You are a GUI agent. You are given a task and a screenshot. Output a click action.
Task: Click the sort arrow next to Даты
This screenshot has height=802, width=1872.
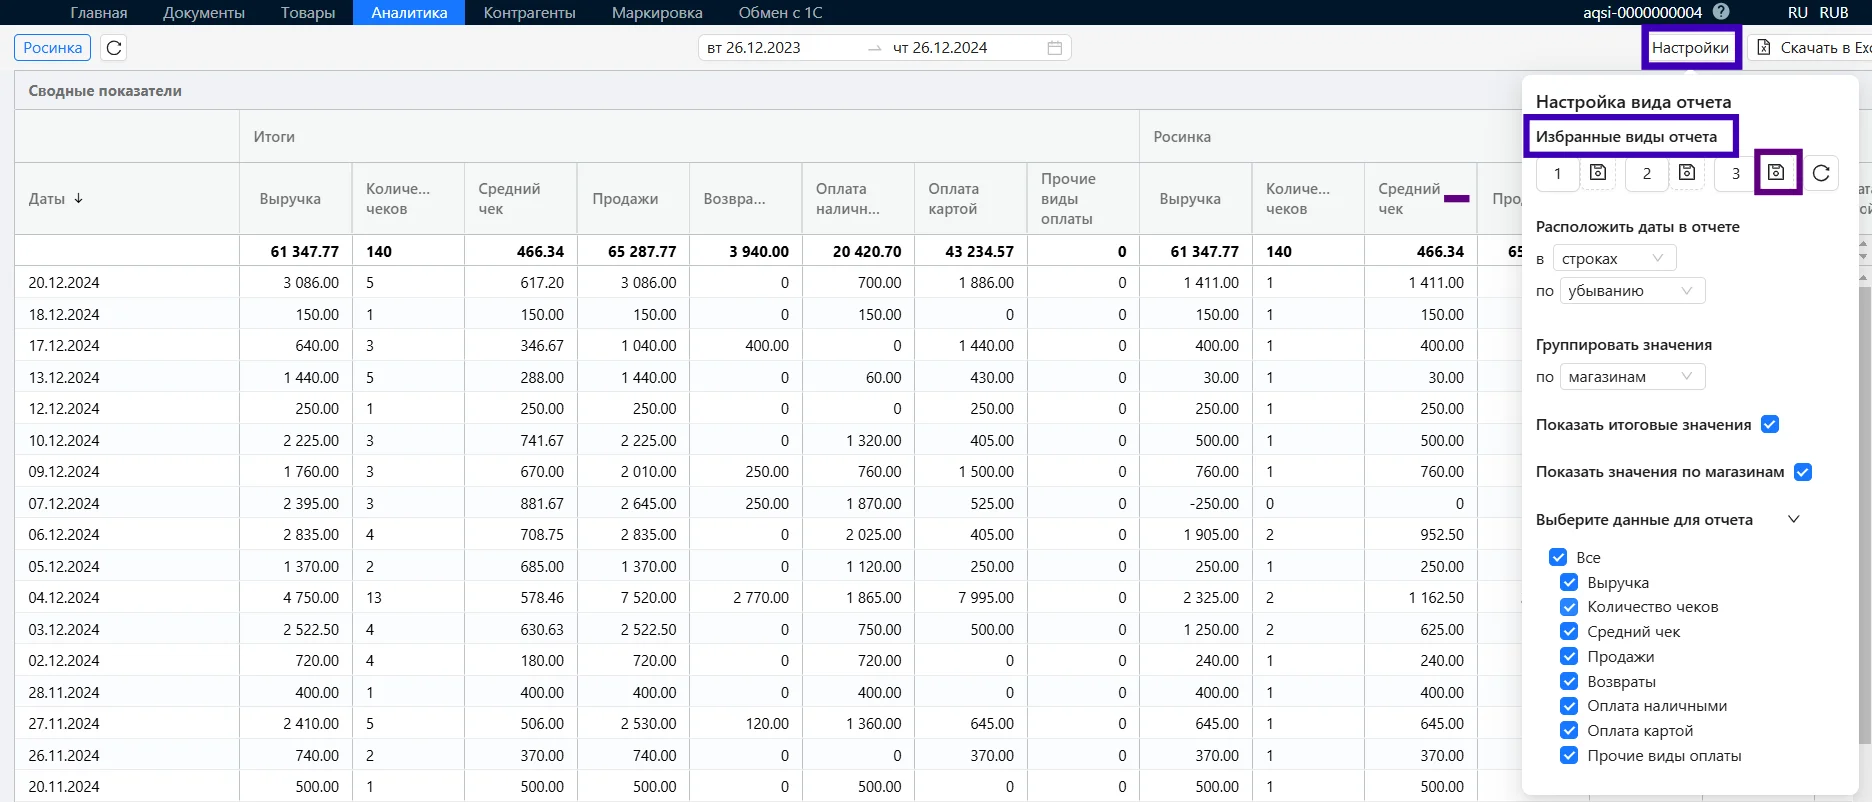tap(79, 198)
